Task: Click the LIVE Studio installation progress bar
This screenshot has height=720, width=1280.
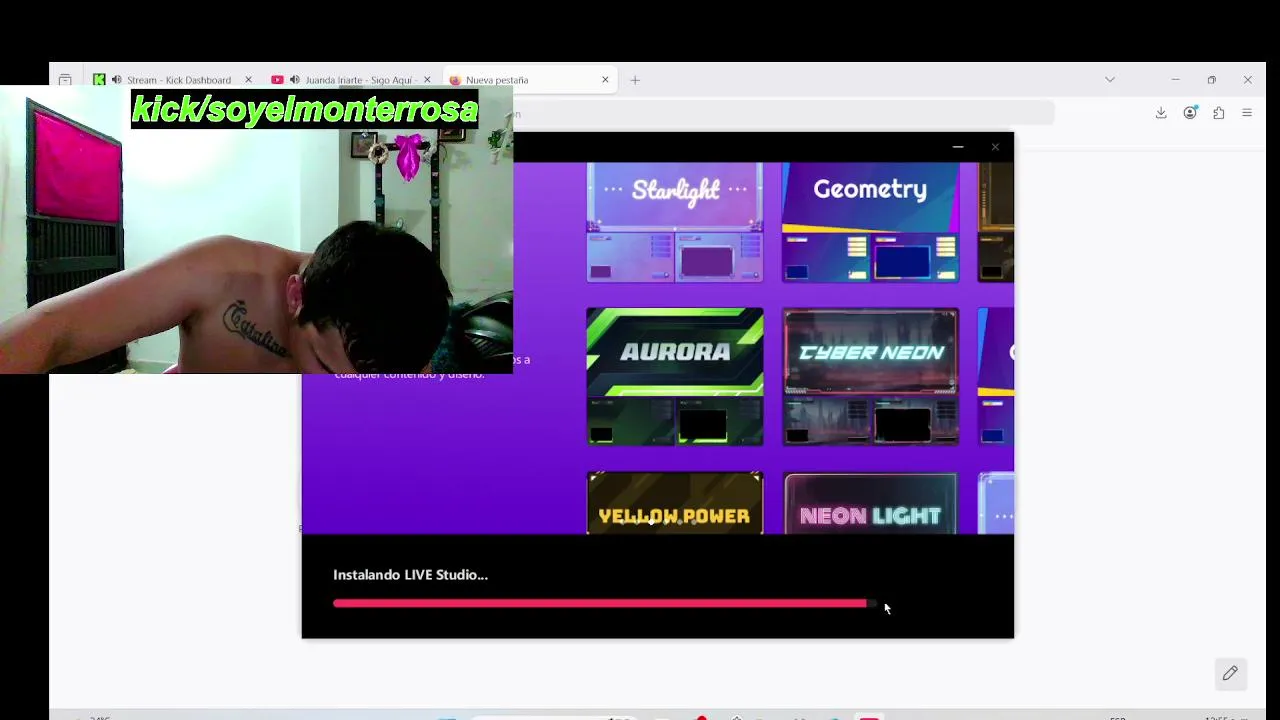Action: tap(605, 604)
